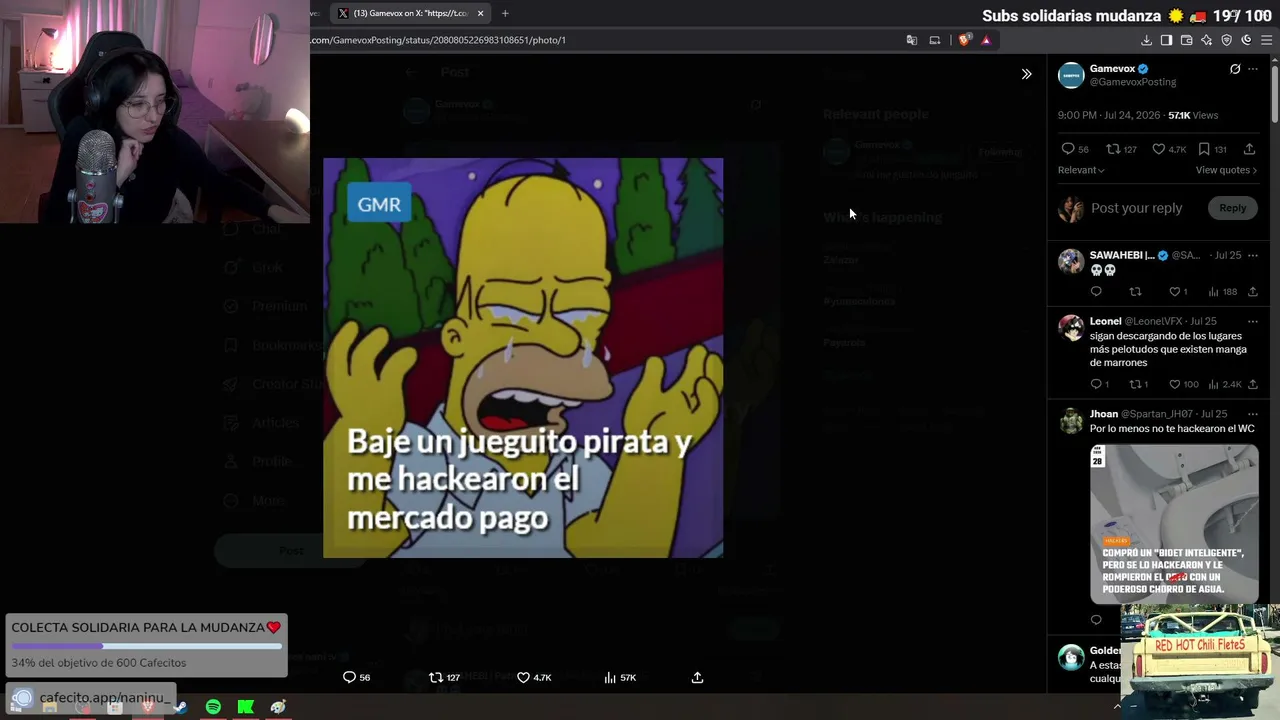
Task: Open the smart bidet image in Jhoan's reply
Action: pos(1174,523)
